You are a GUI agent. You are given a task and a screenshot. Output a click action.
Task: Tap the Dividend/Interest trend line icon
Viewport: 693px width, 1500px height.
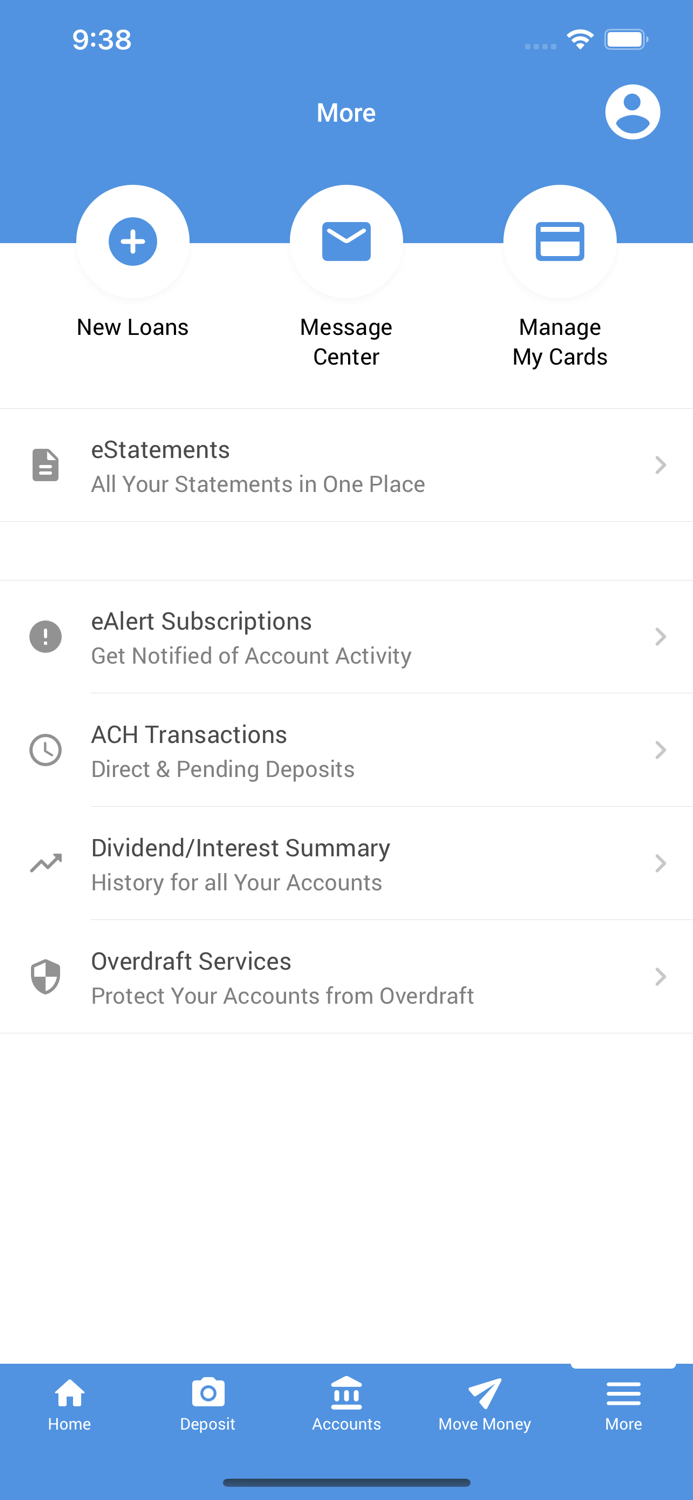[x=46, y=863]
